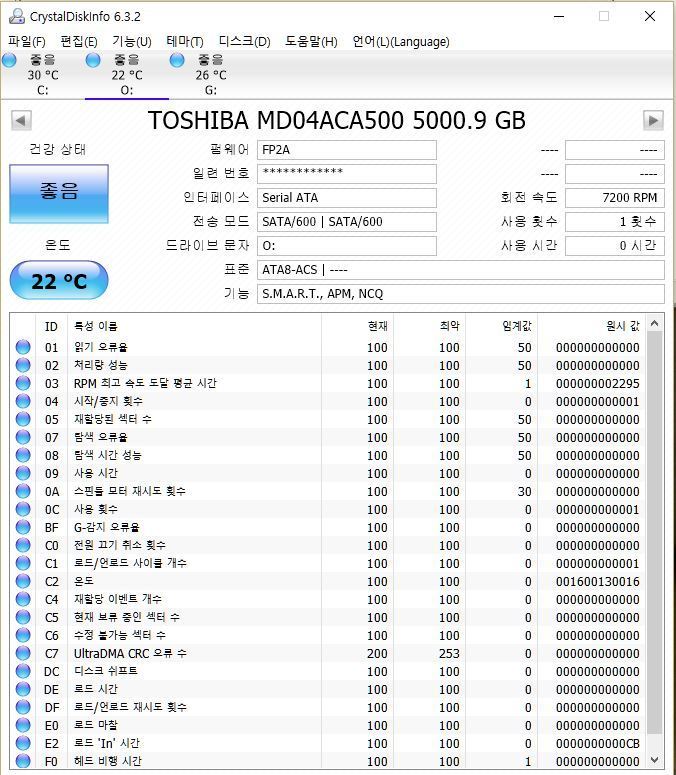Click the scrollbar down arrow in attribute list
The width and height of the screenshot is (676, 775).
pyautogui.click(x=655, y=760)
